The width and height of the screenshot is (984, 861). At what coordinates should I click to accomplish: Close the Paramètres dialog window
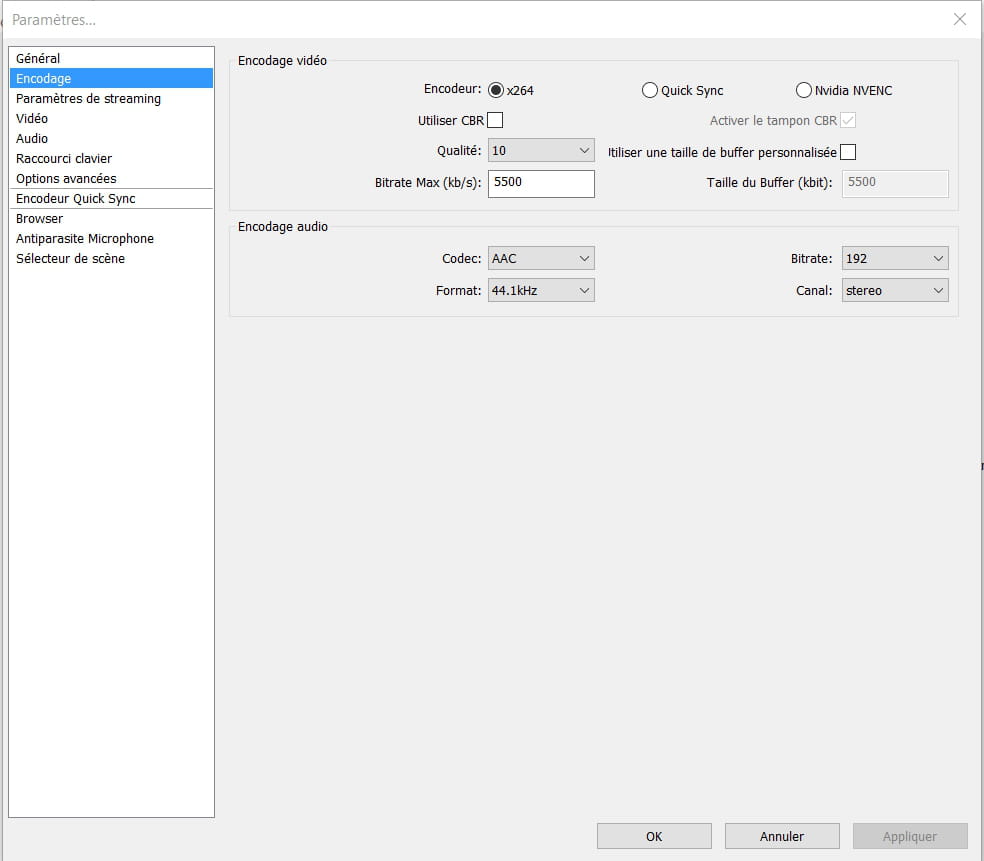coord(960,19)
